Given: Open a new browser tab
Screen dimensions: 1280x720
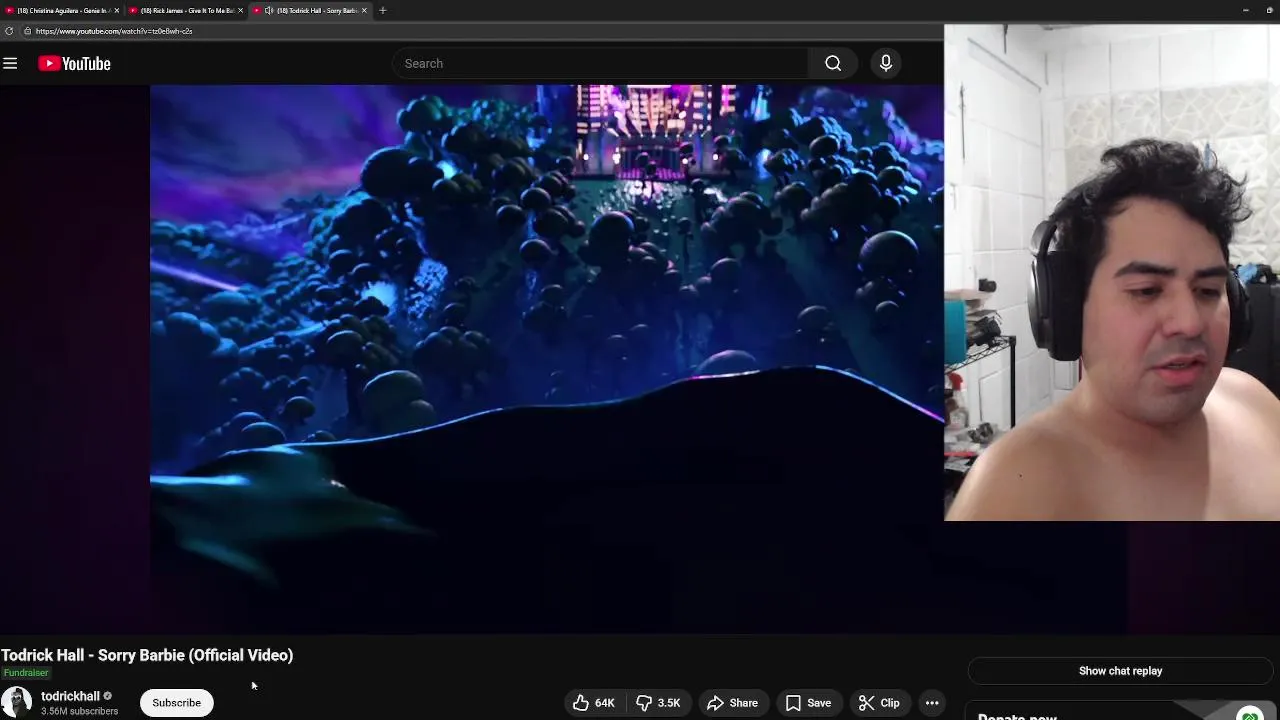Looking at the screenshot, I should 382,10.
